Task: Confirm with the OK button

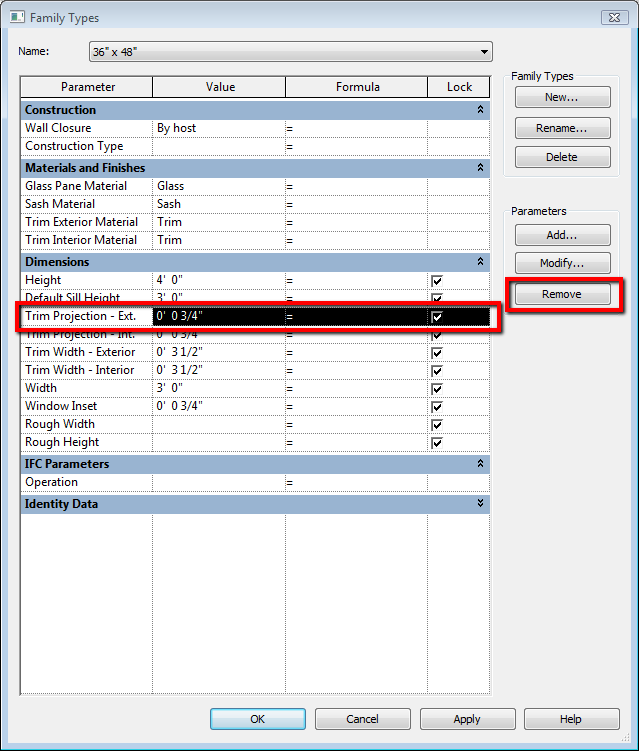Action: 258,719
